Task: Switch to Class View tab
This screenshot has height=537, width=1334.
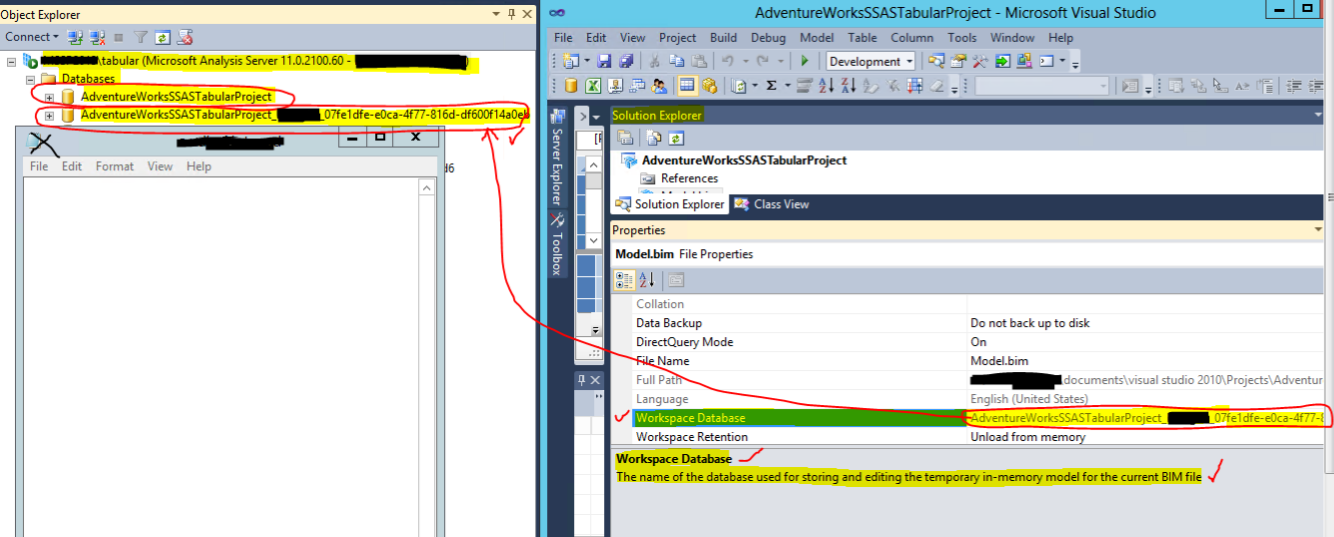Action: tap(771, 204)
